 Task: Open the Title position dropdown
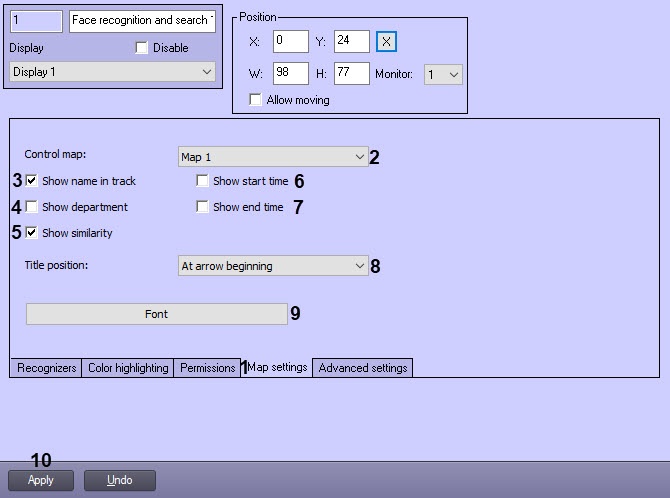tap(273, 266)
